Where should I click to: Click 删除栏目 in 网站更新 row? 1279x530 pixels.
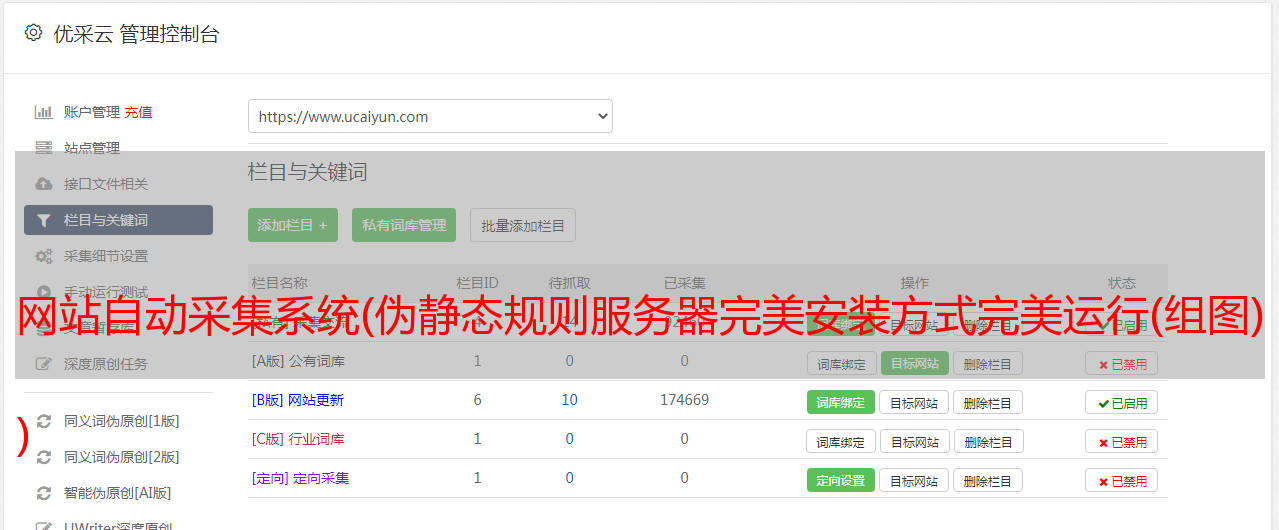coord(987,402)
